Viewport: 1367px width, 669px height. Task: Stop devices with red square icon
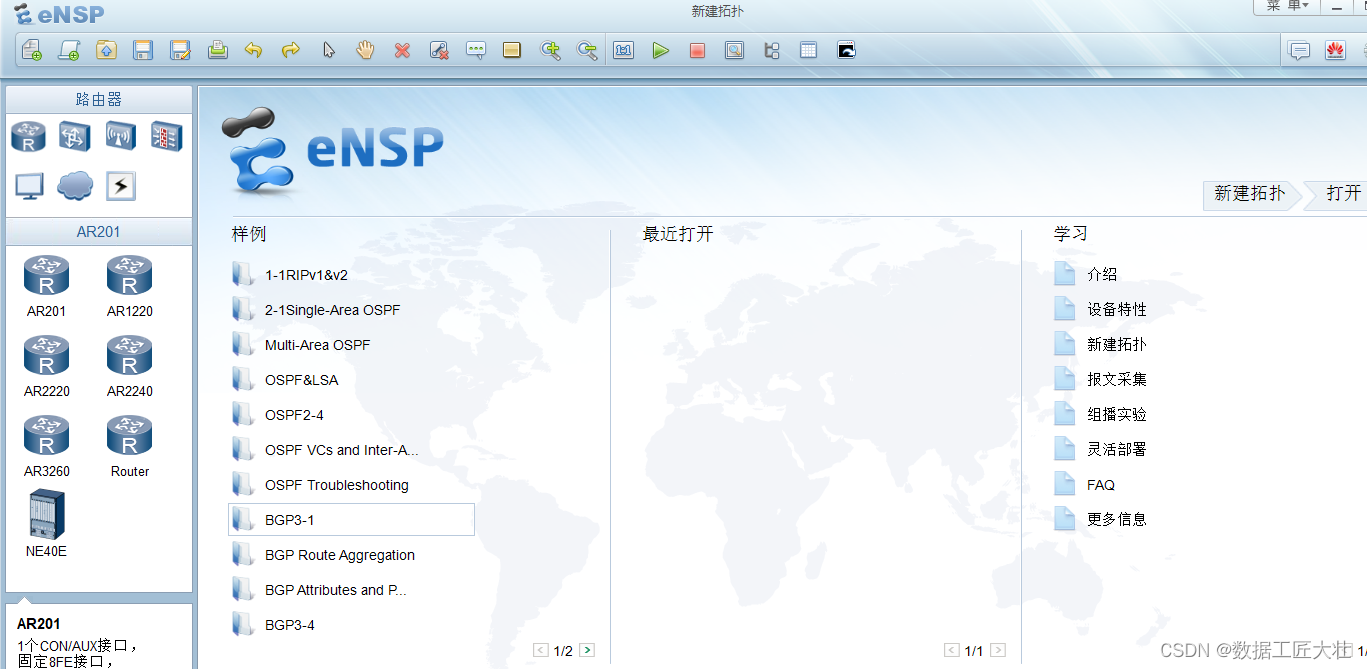click(x=698, y=50)
